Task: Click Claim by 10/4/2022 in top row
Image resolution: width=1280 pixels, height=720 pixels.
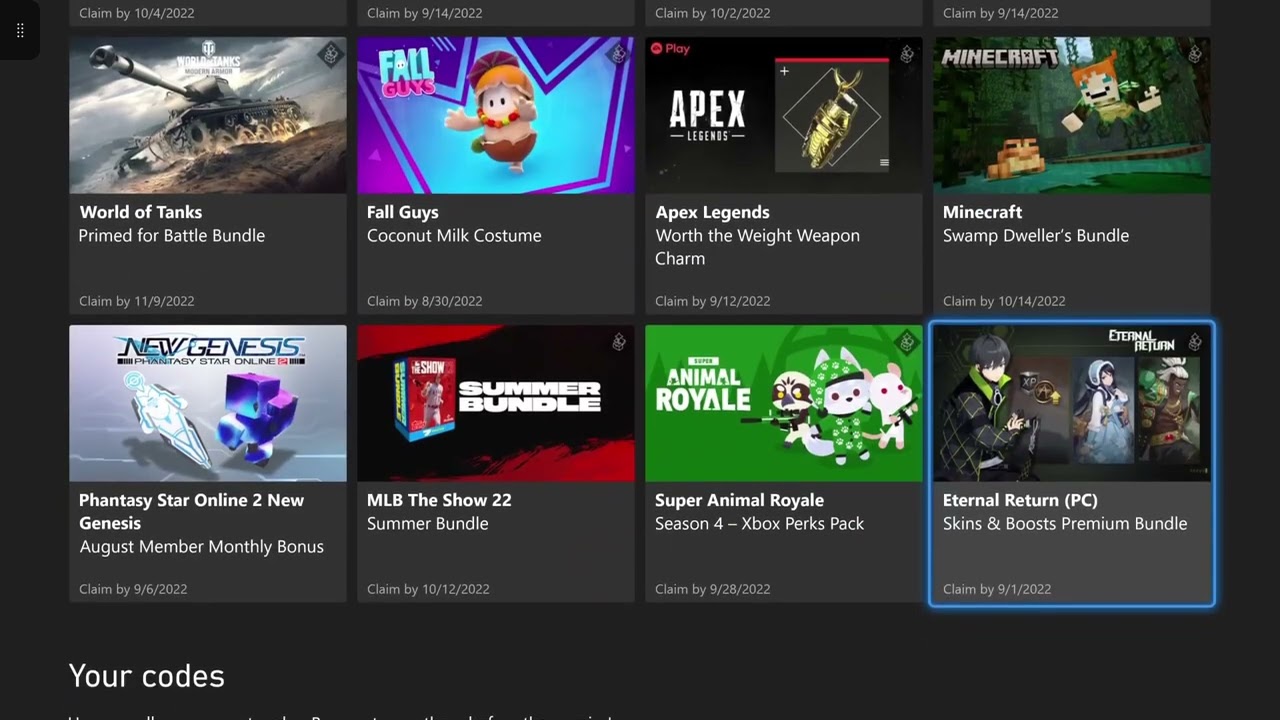Action: (137, 13)
